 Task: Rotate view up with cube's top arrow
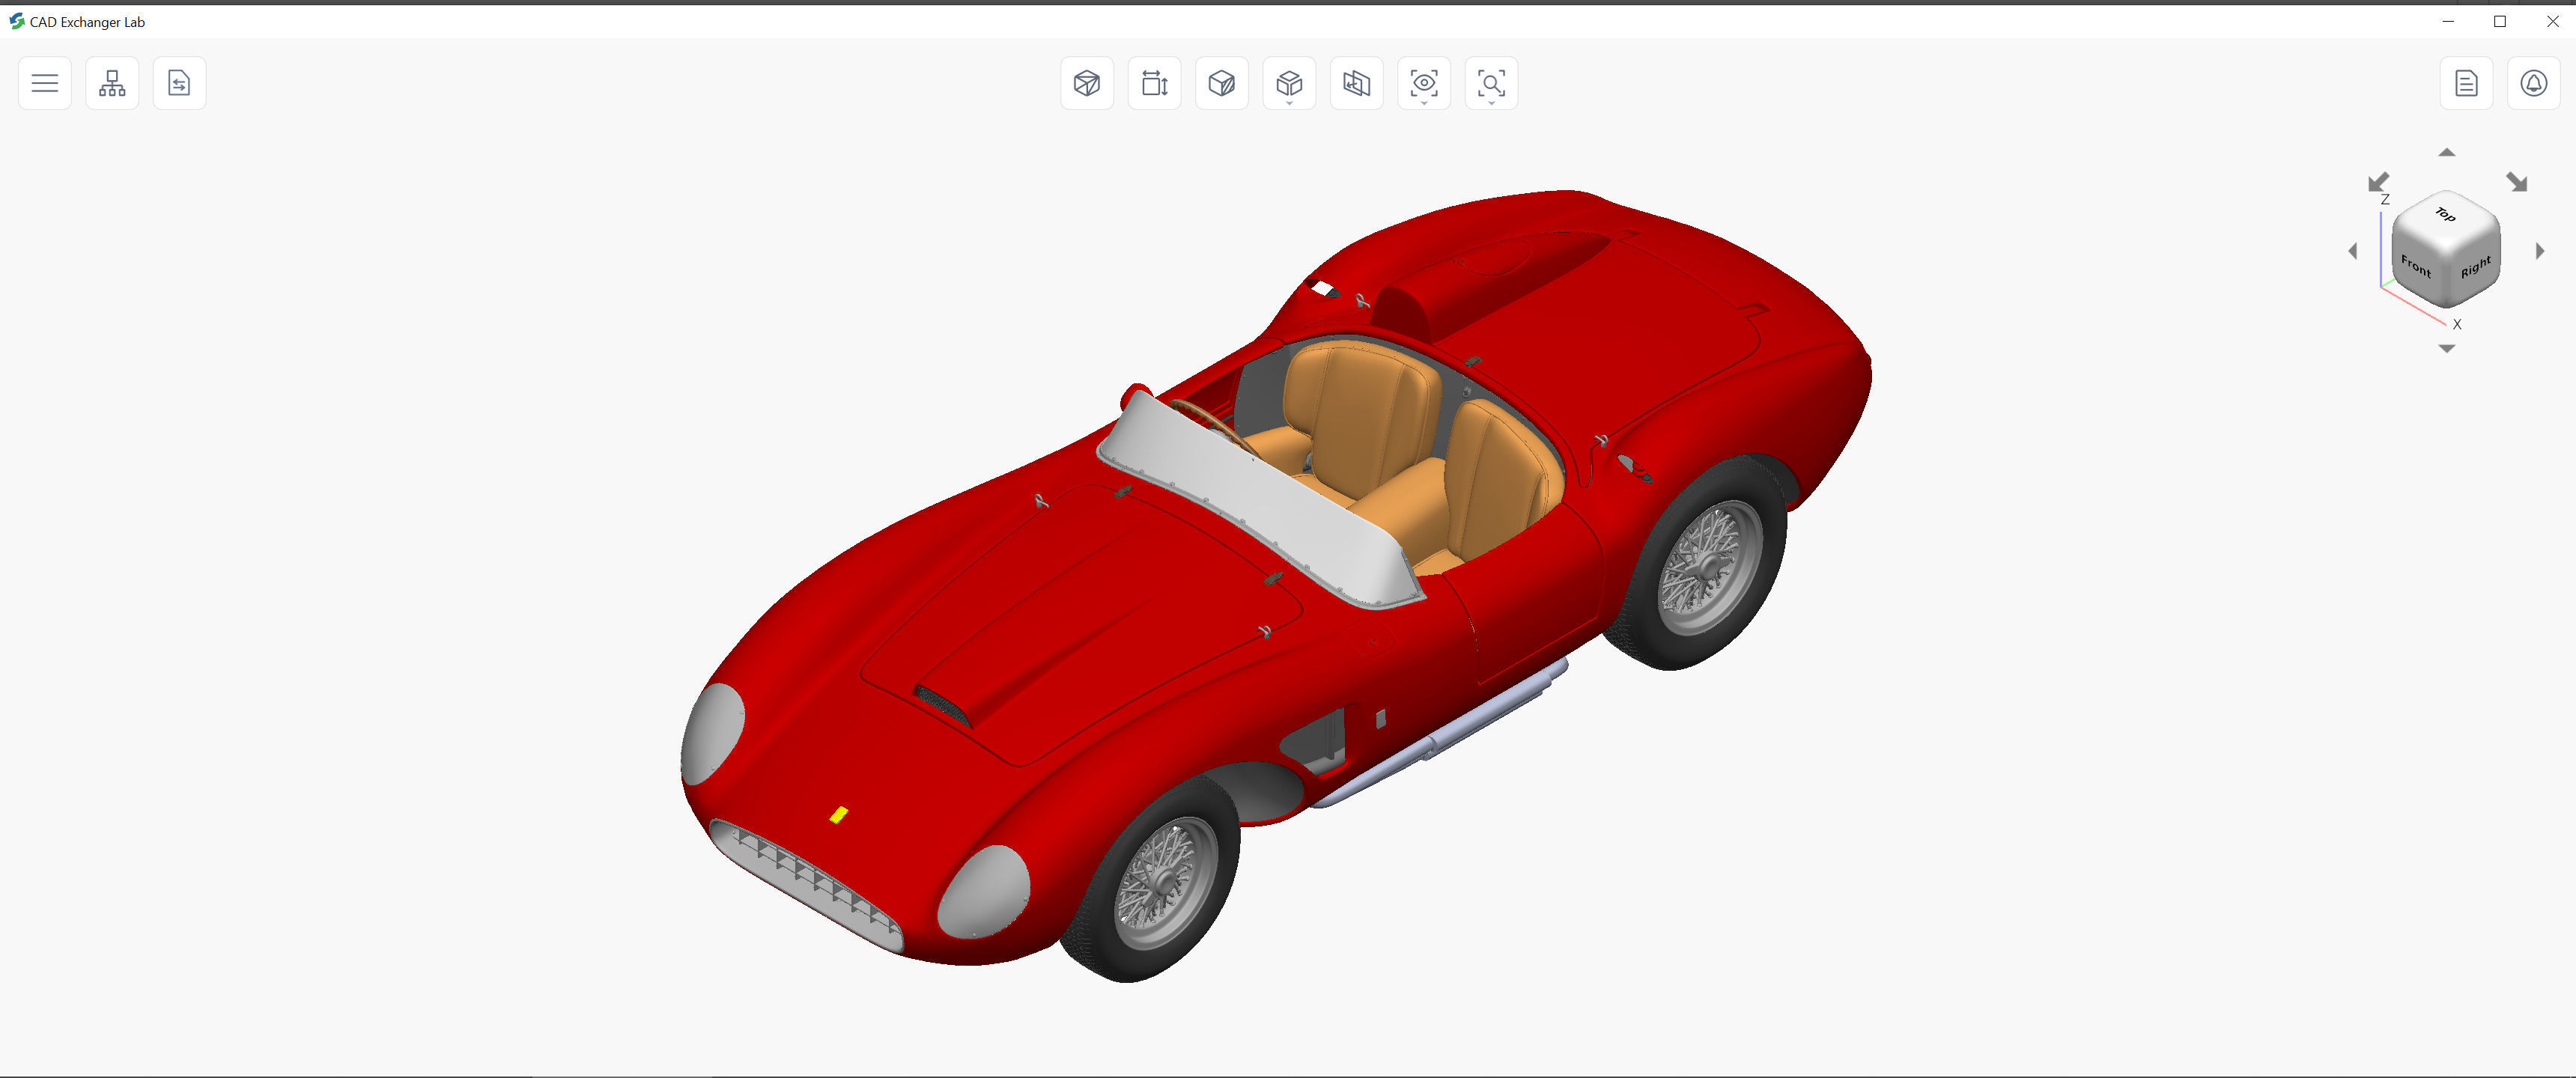point(2446,152)
